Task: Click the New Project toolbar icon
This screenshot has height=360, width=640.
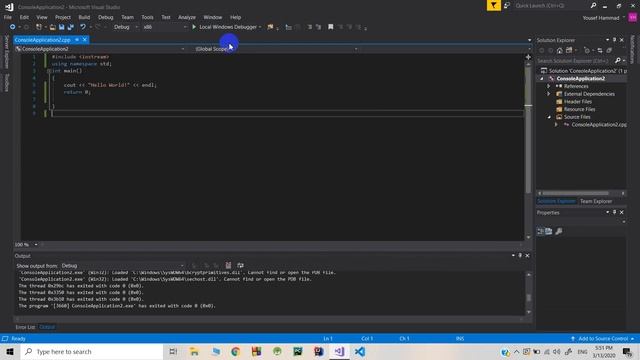Action: click(x=39, y=27)
